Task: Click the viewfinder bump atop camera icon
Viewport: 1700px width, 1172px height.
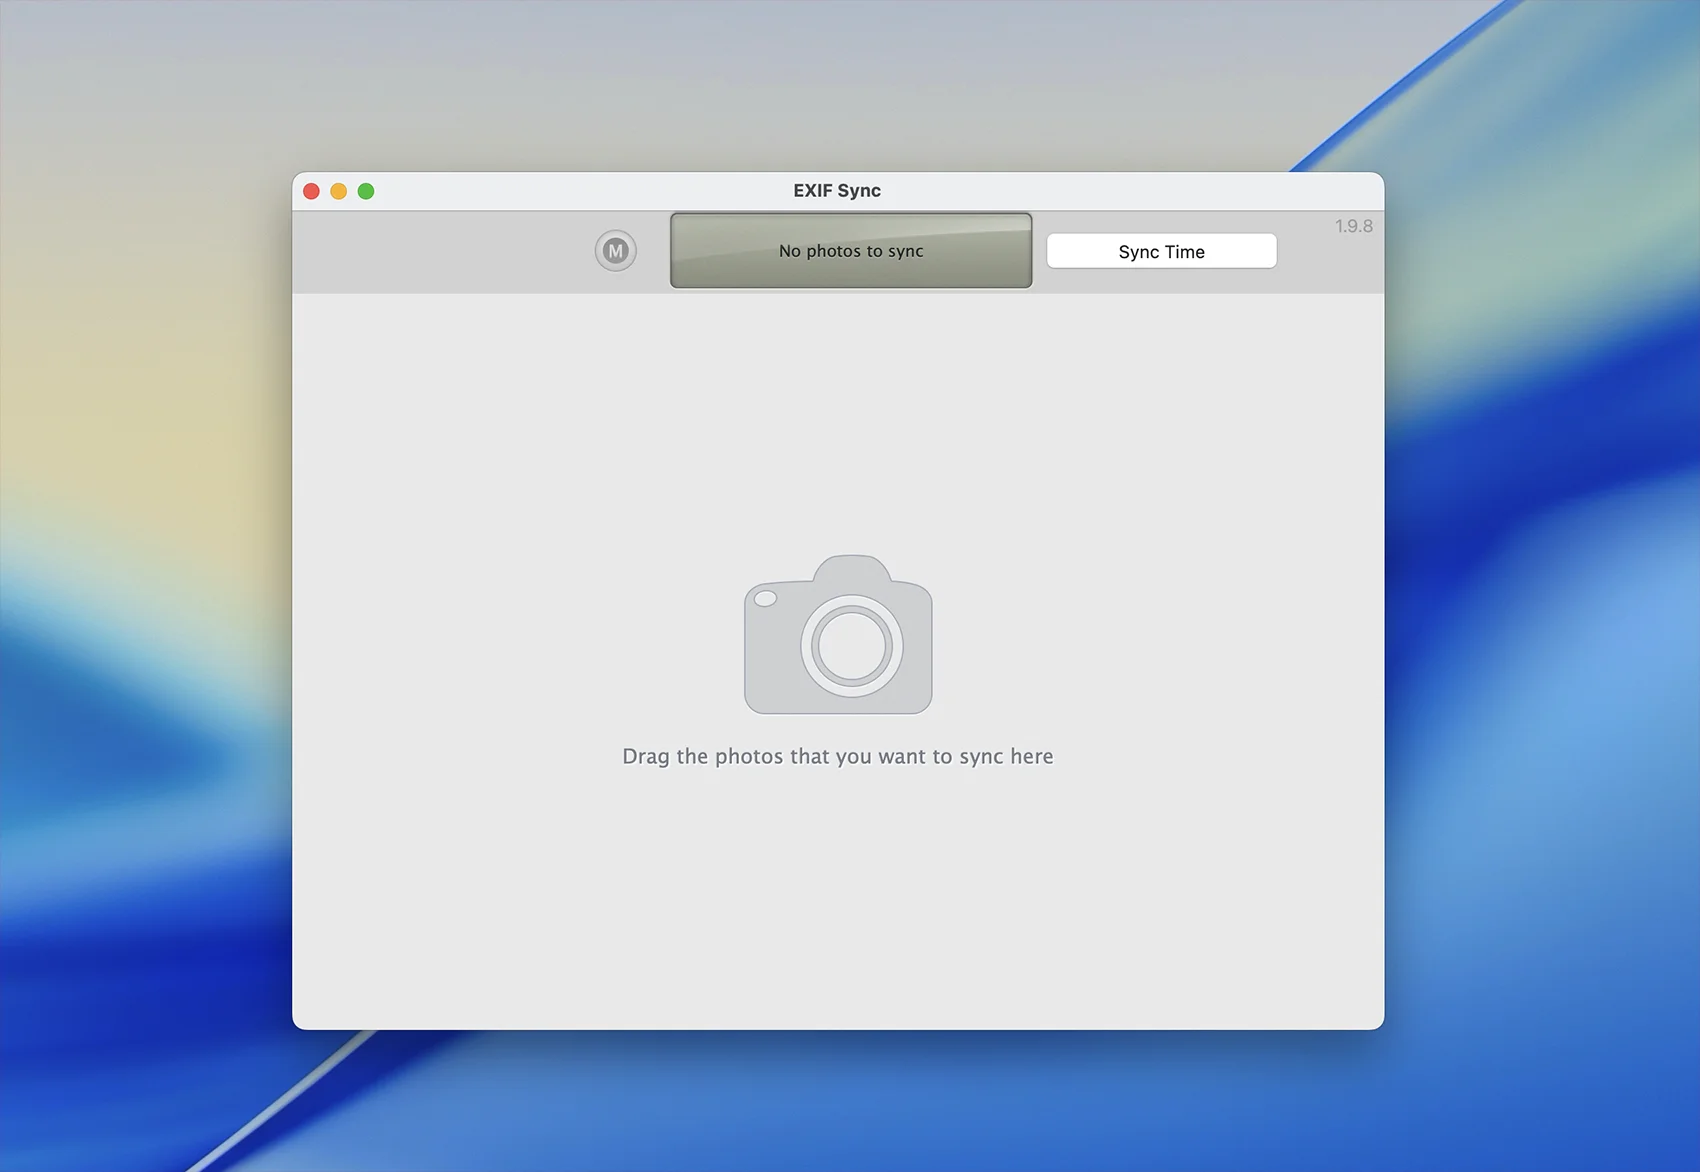Action: tap(851, 569)
